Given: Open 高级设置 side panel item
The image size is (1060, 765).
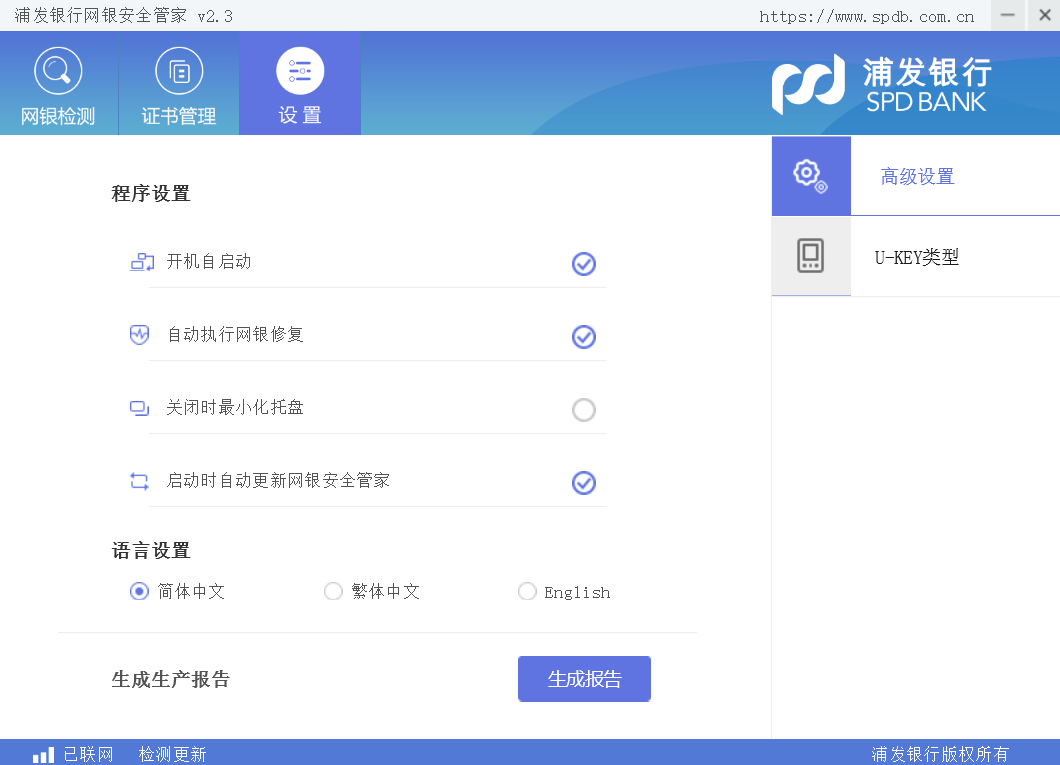Looking at the screenshot, I should [x=916, y=176].
